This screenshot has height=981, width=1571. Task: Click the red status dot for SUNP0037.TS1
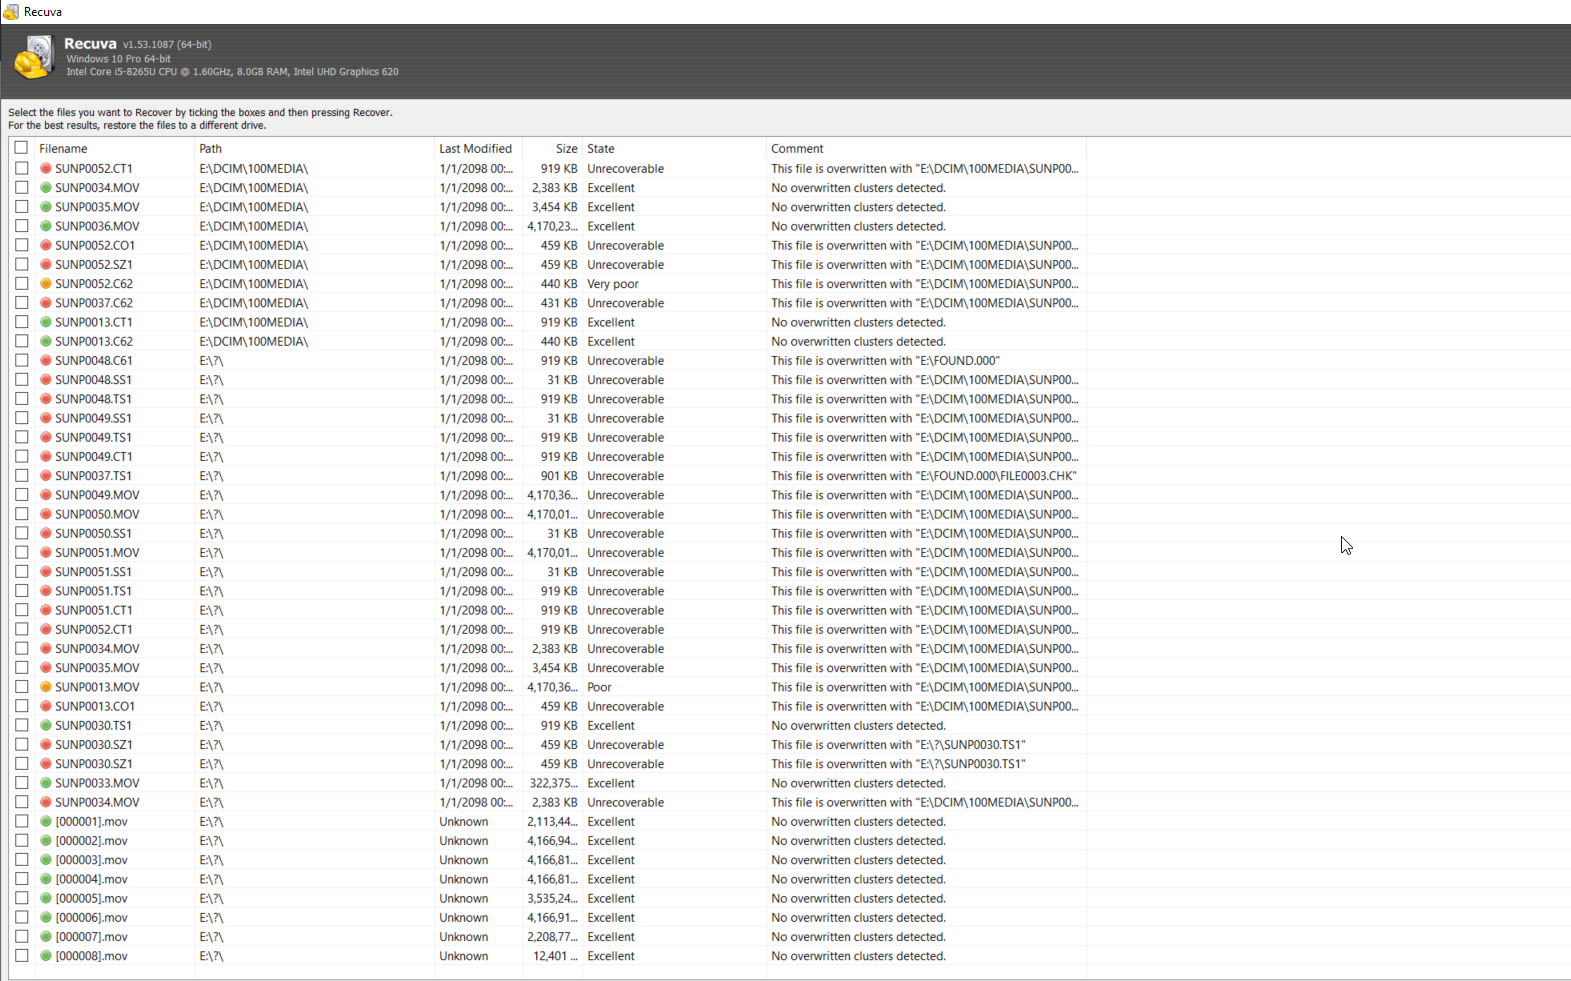(46, 476)
